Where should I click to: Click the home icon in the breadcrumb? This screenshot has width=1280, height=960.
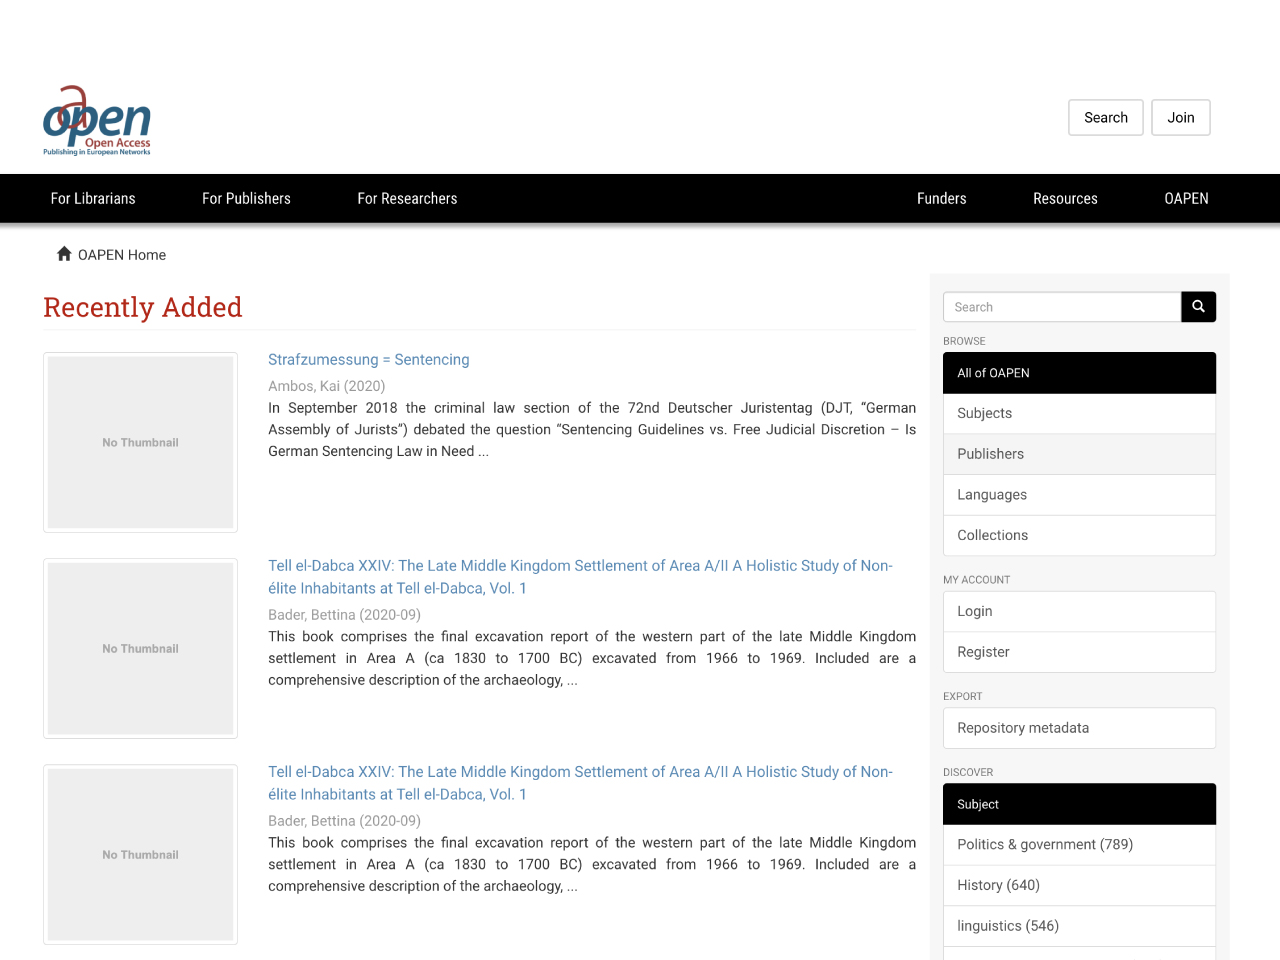coord(64,253)
